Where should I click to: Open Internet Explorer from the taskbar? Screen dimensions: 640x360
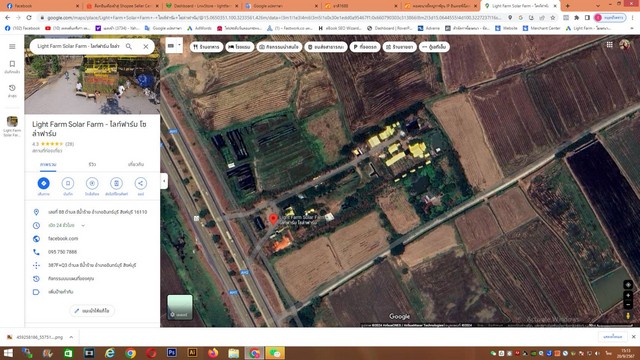110,353
